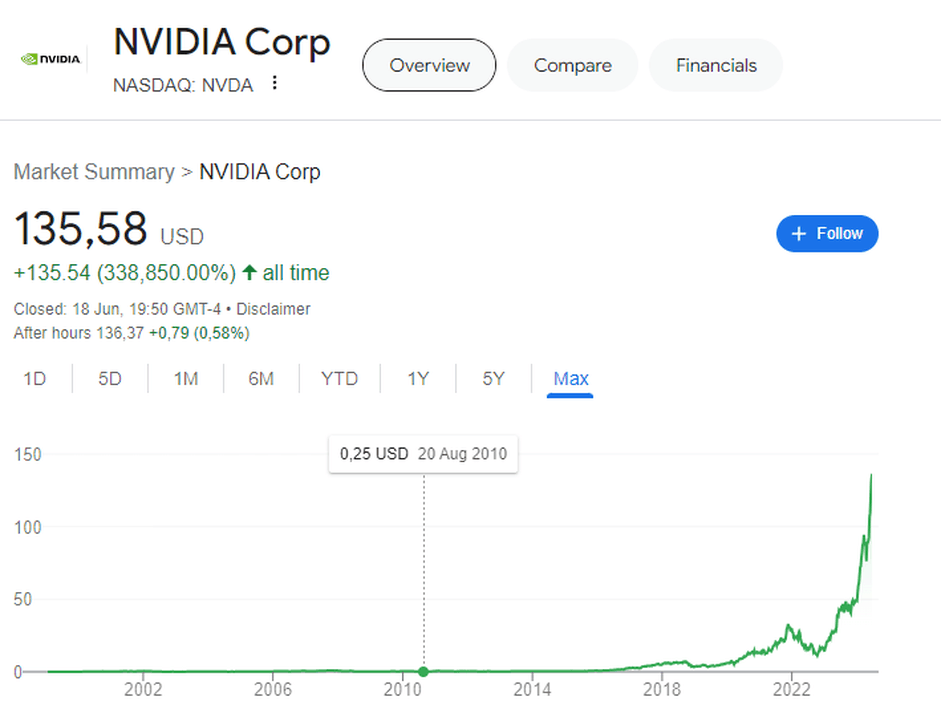Select the 5D time range
The image size is (941, 709).
pos(110,379)
